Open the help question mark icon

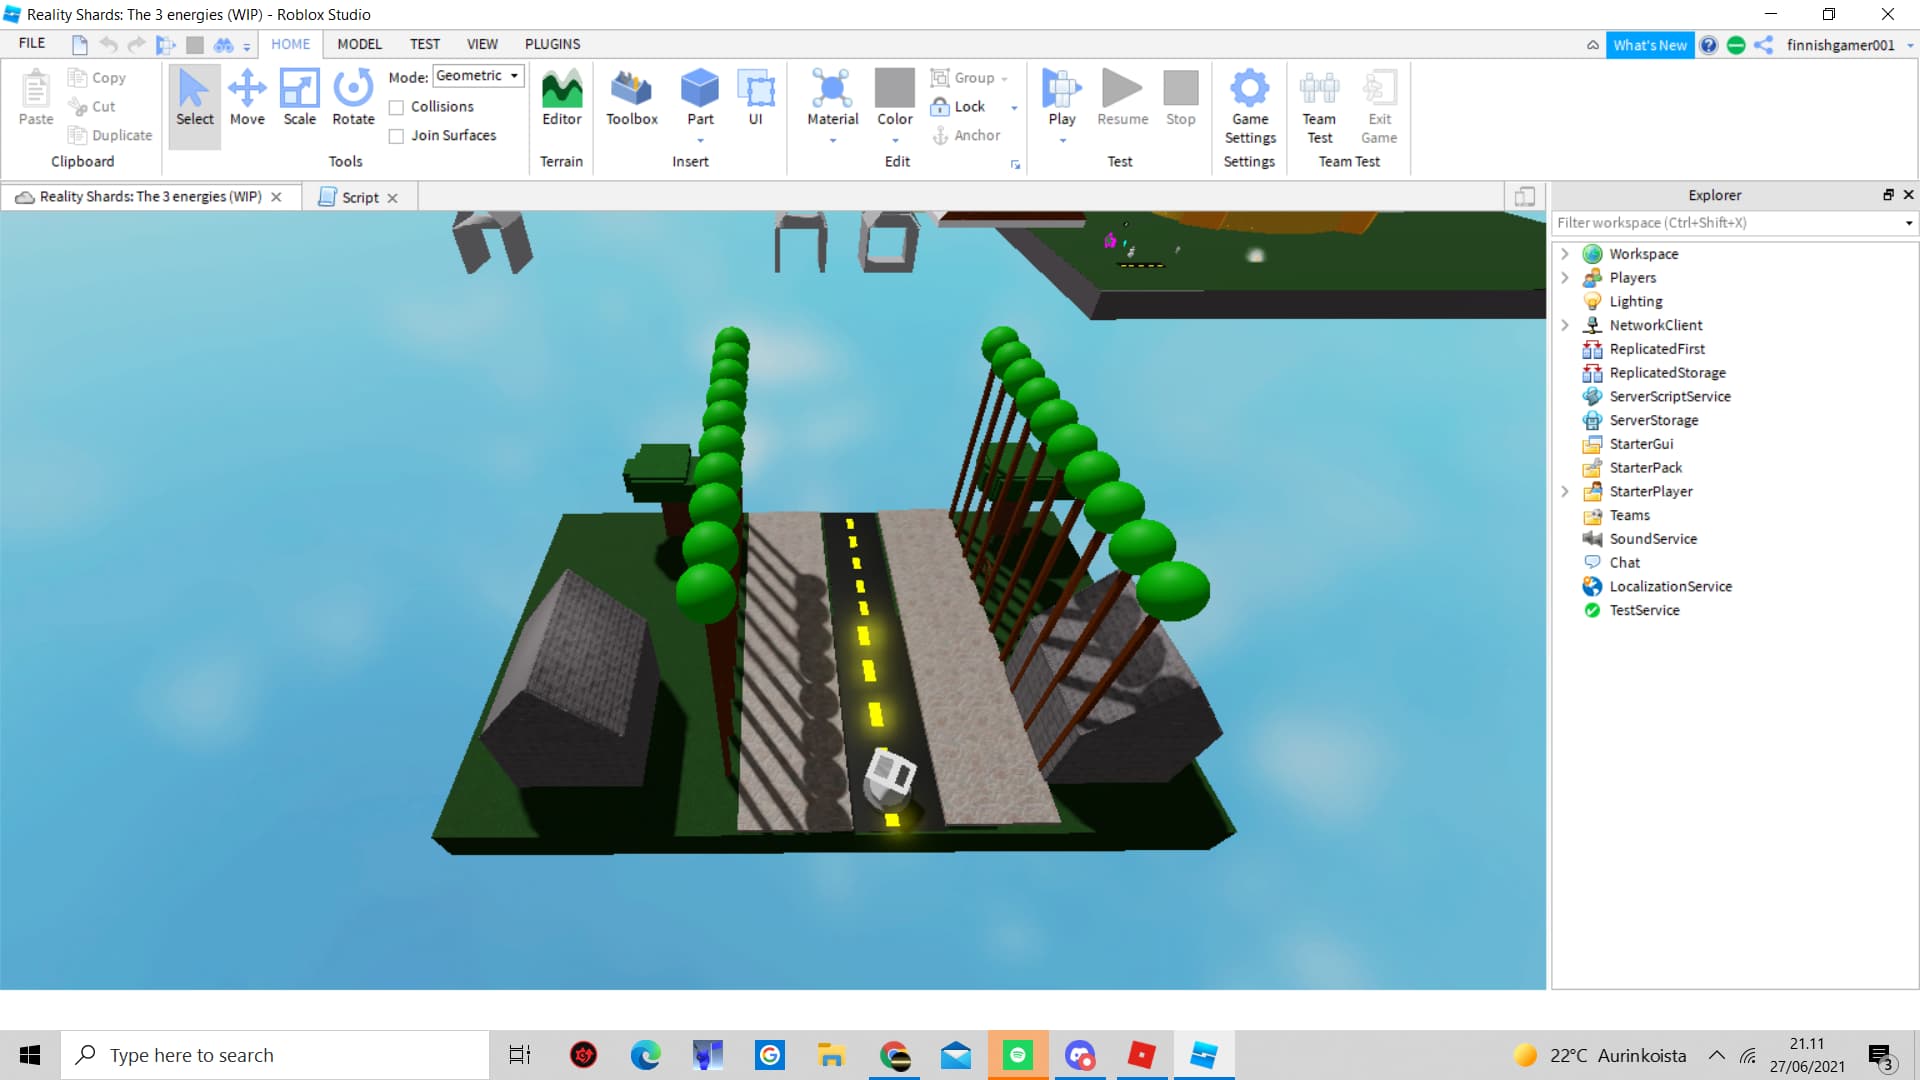point(1709,45)
